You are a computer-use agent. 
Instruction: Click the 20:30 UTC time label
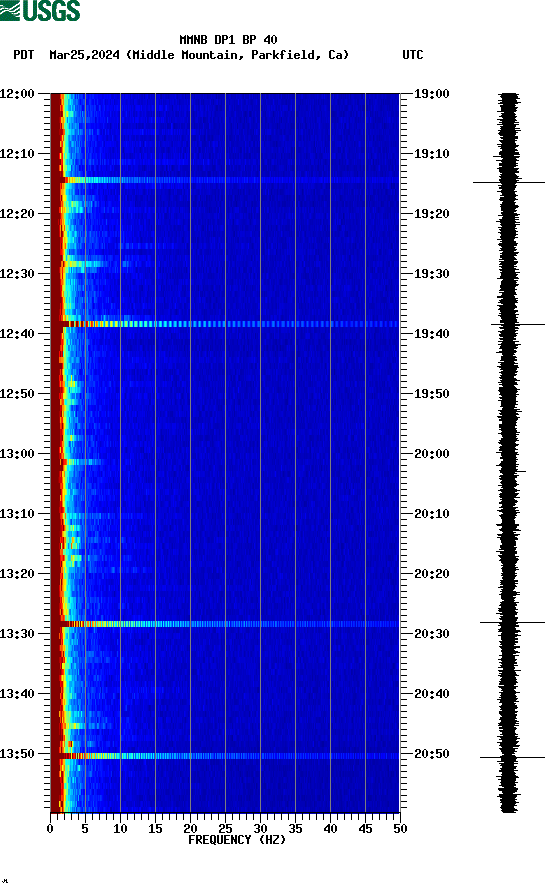[431, 634]
